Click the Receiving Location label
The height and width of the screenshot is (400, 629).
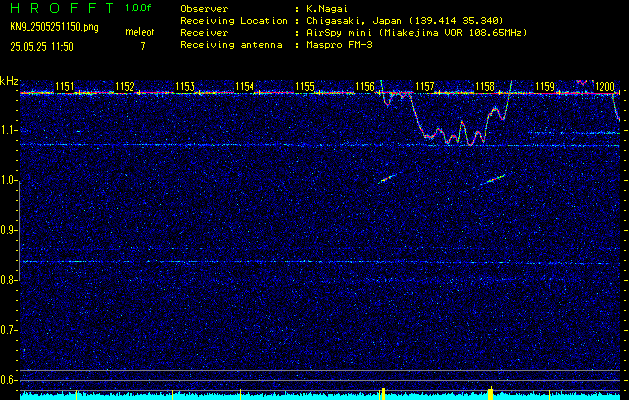click(234, 21)
